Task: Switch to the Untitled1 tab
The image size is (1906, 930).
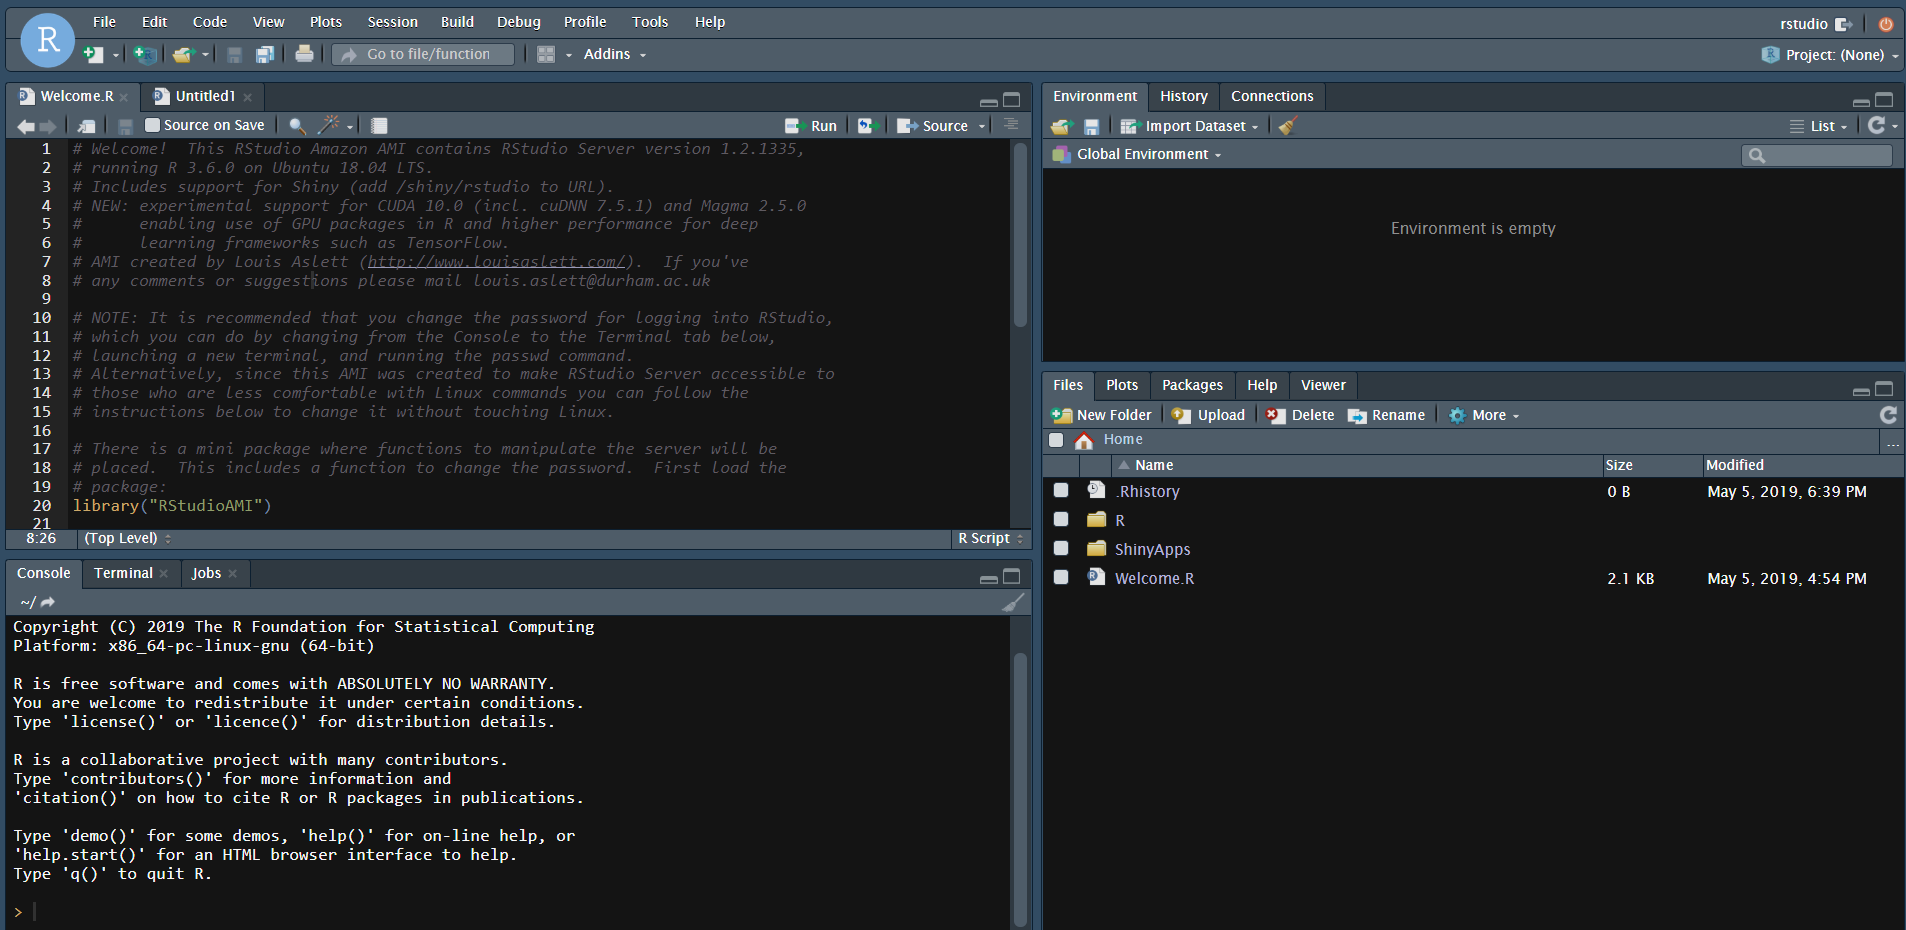Action: [204, 96]
